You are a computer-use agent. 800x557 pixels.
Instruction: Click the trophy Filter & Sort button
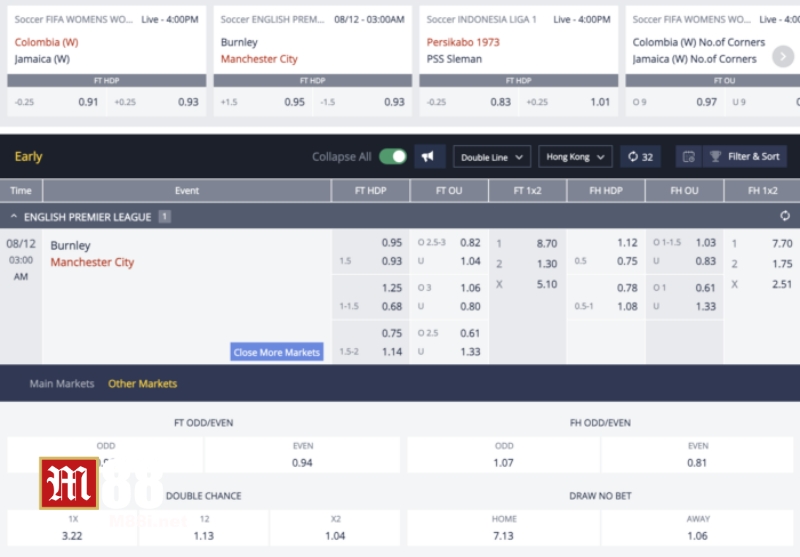click(745, 157)
